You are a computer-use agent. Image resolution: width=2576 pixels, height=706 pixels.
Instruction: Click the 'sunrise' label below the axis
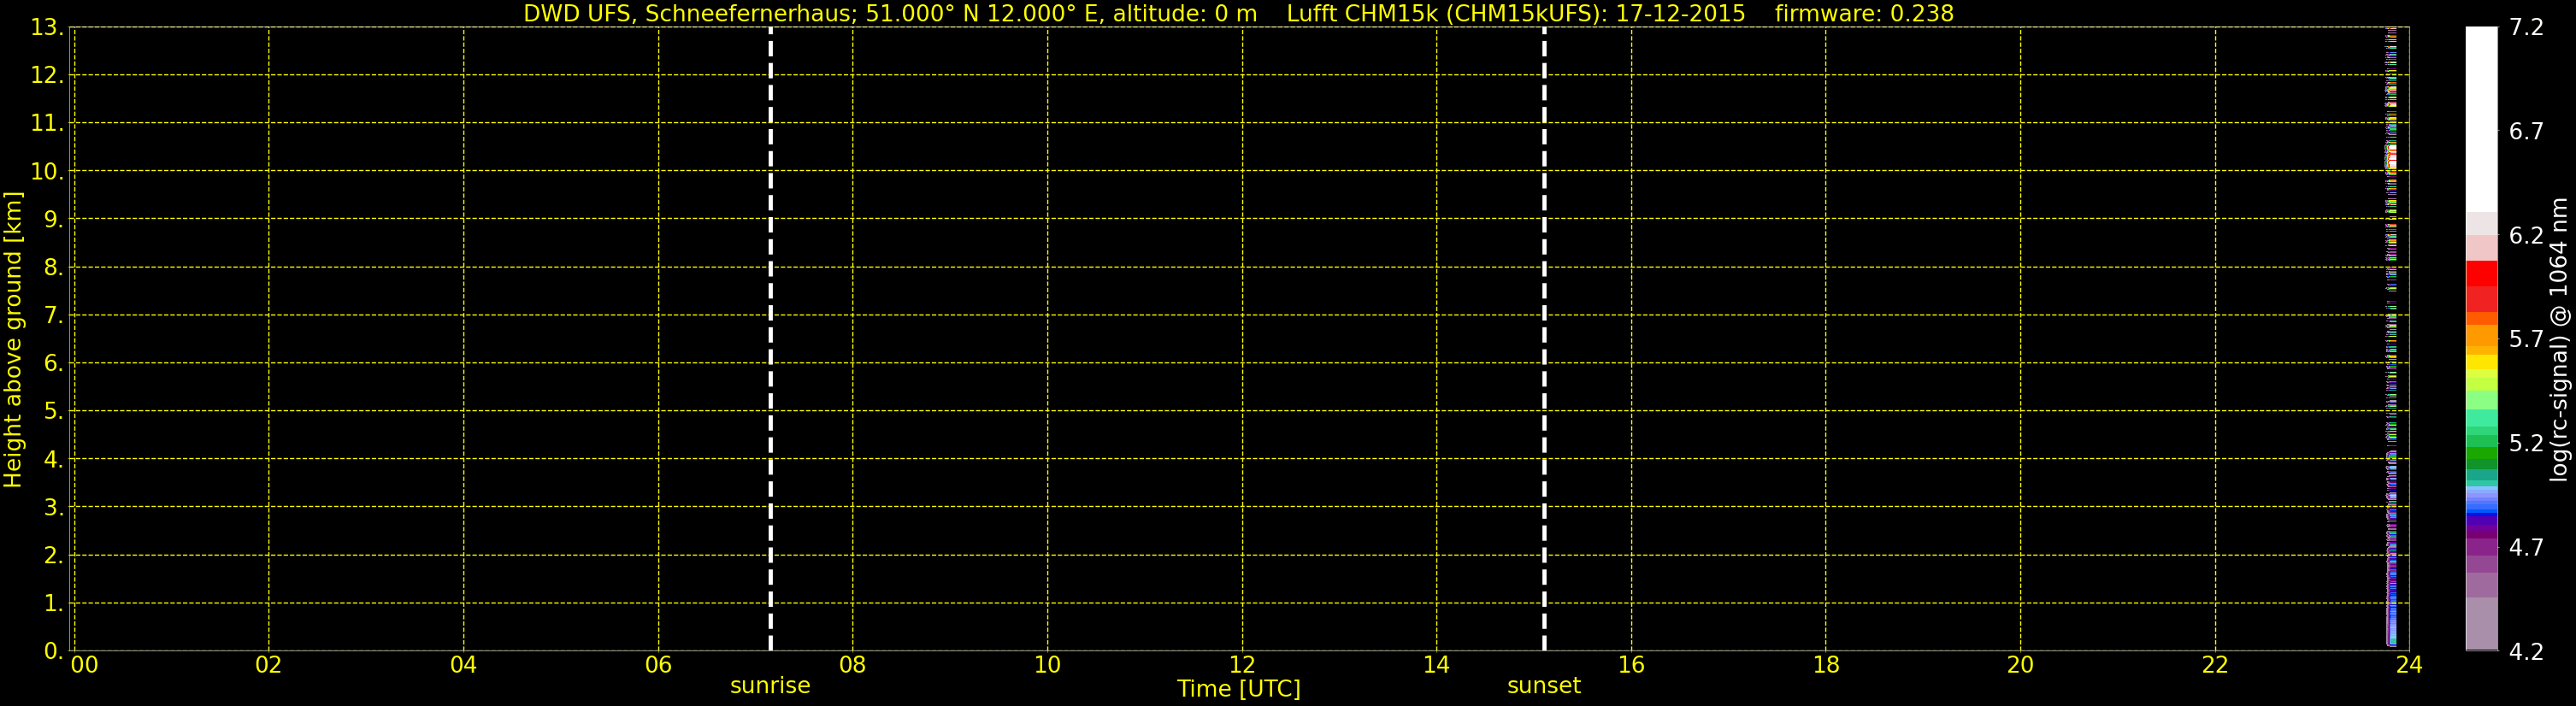tap(770, 685)
